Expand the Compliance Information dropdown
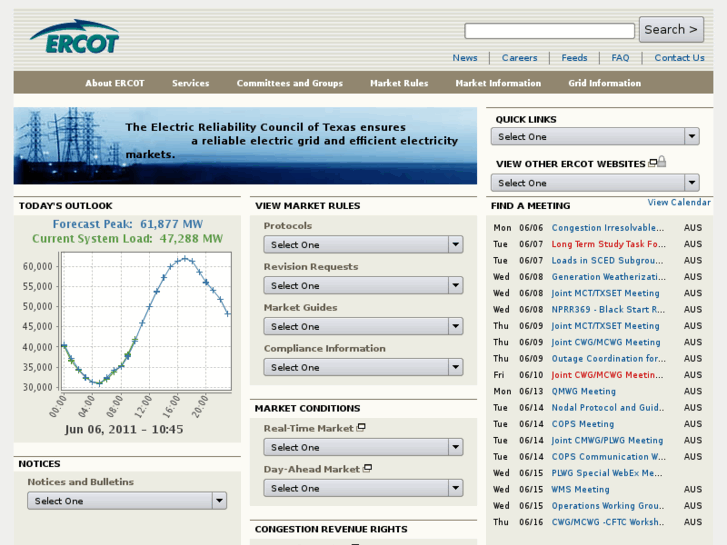The image size is (727, 545). pos(362,368)
